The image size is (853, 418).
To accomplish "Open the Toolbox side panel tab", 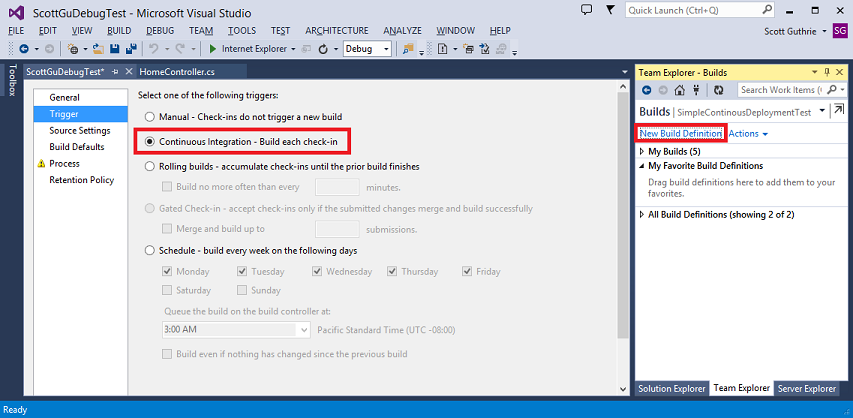I will click(x=13, y=81).
